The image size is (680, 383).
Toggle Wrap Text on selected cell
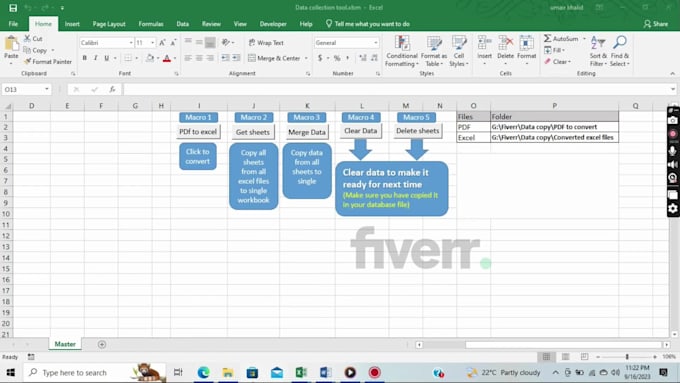266,43
